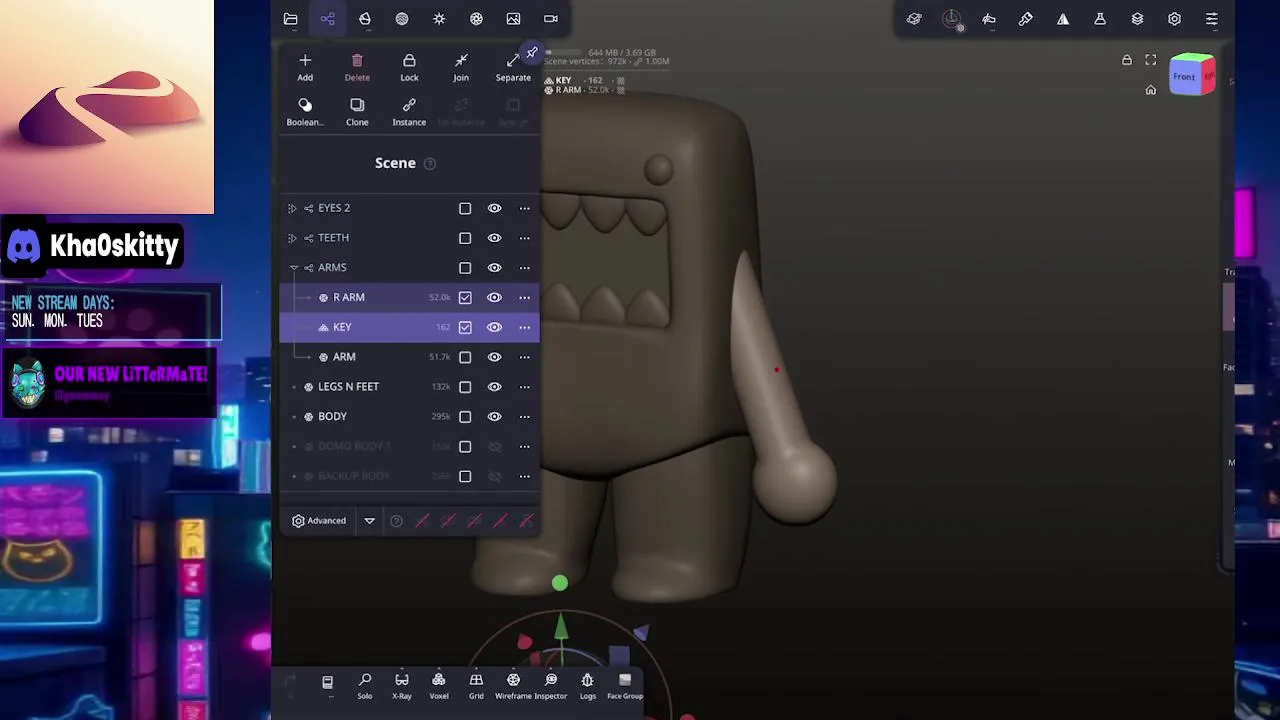The image size is (1280, 720).
Task: Select the TEETH checkbox
Action: [x=465, y=238]
